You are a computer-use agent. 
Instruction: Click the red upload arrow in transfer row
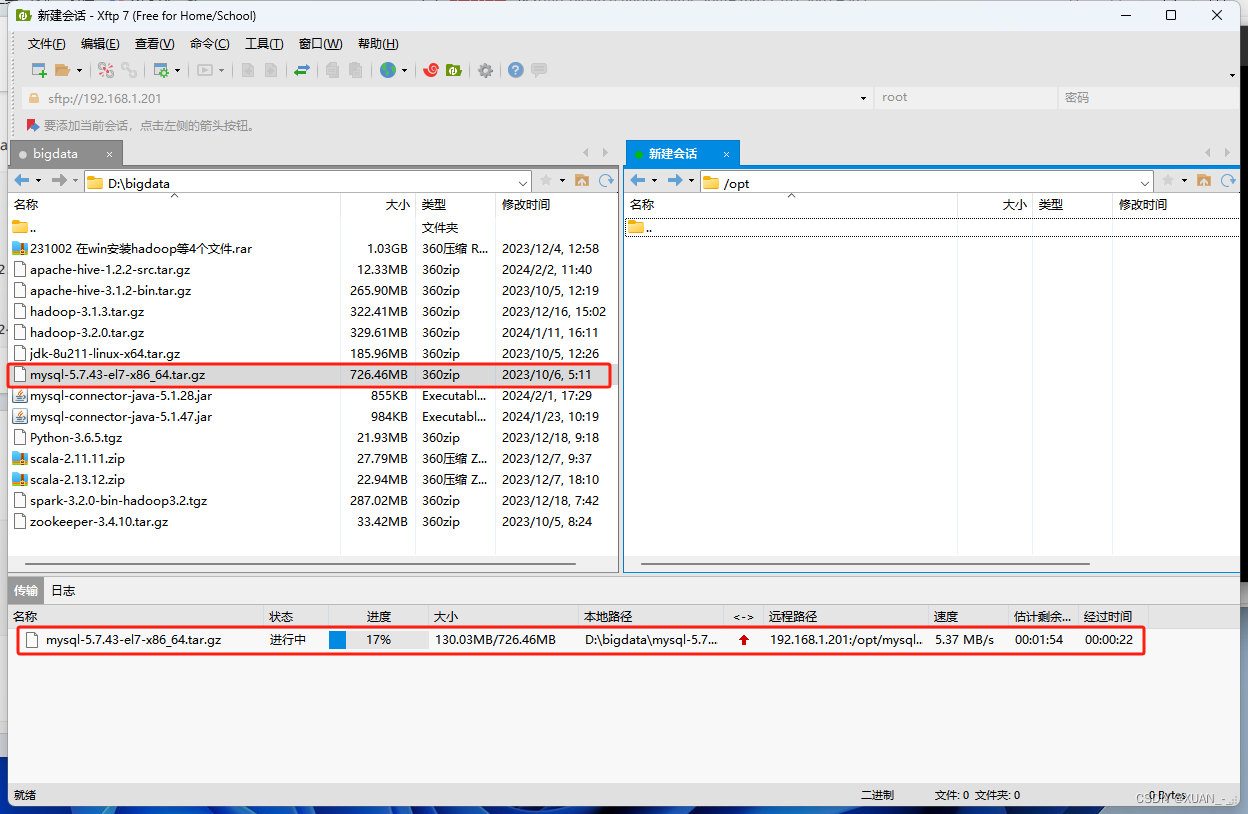(743, 640)
